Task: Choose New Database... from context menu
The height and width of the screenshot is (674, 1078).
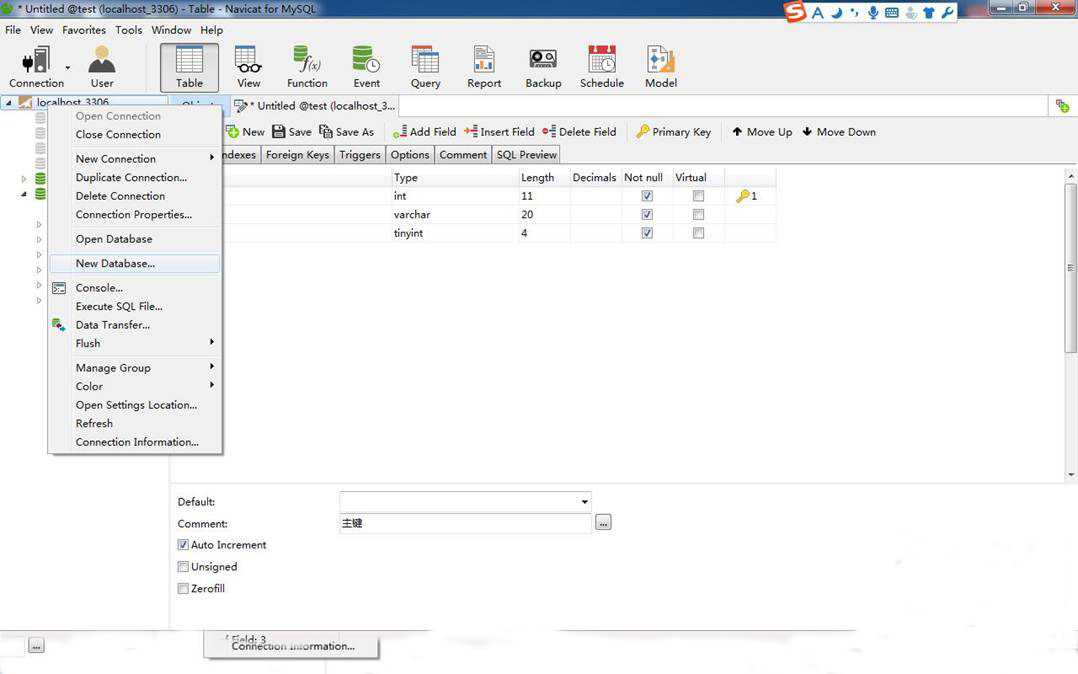Action: [x=135, y=263]
